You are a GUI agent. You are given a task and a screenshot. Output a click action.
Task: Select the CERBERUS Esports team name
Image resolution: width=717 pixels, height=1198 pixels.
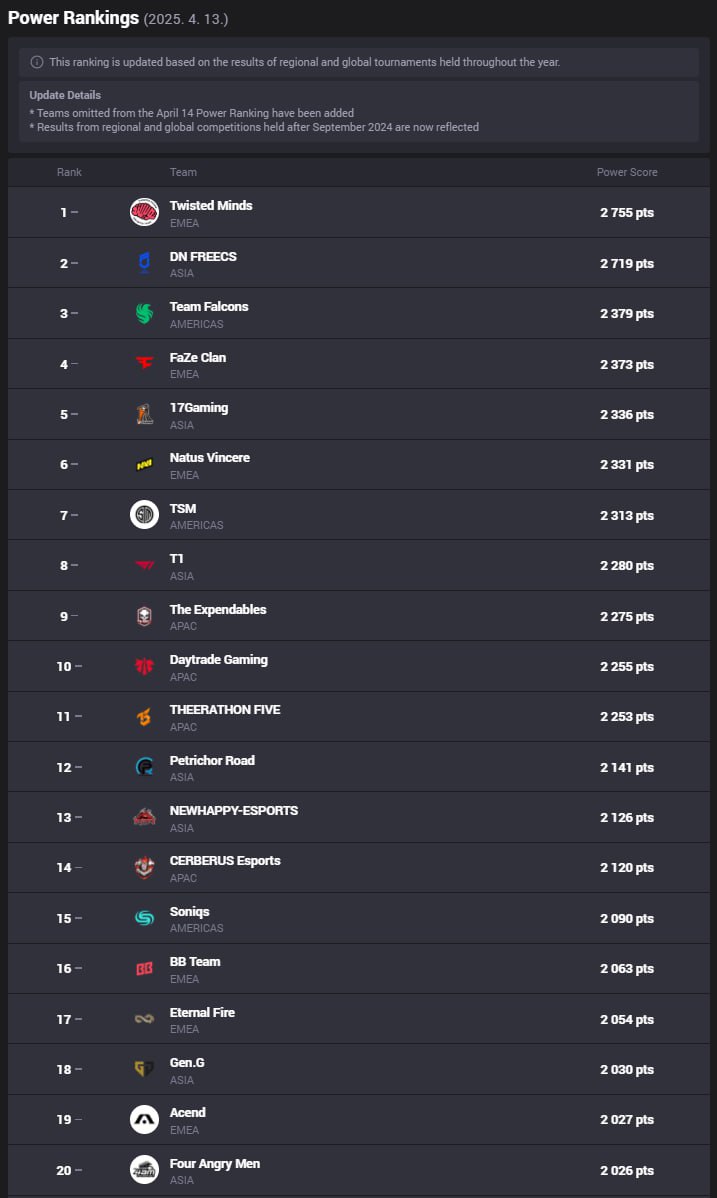point(225,860)
